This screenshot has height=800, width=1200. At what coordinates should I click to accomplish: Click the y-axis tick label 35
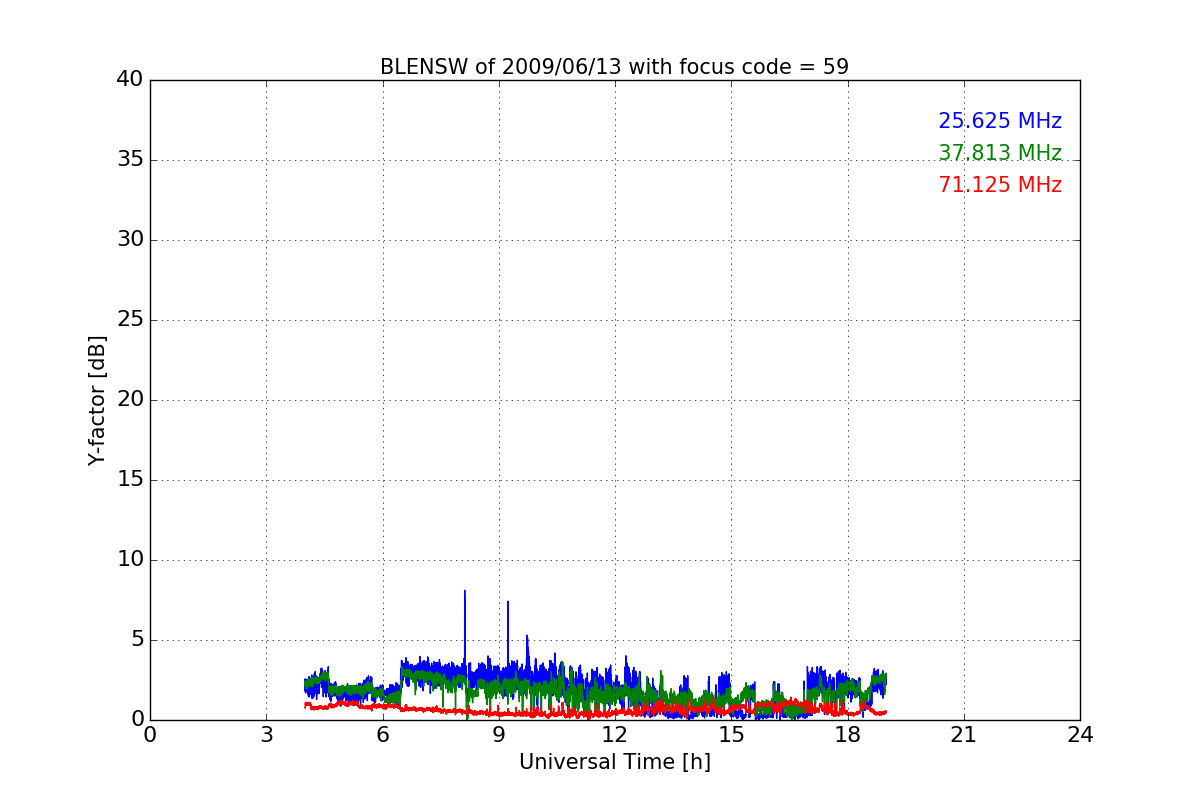click(130, 159)
